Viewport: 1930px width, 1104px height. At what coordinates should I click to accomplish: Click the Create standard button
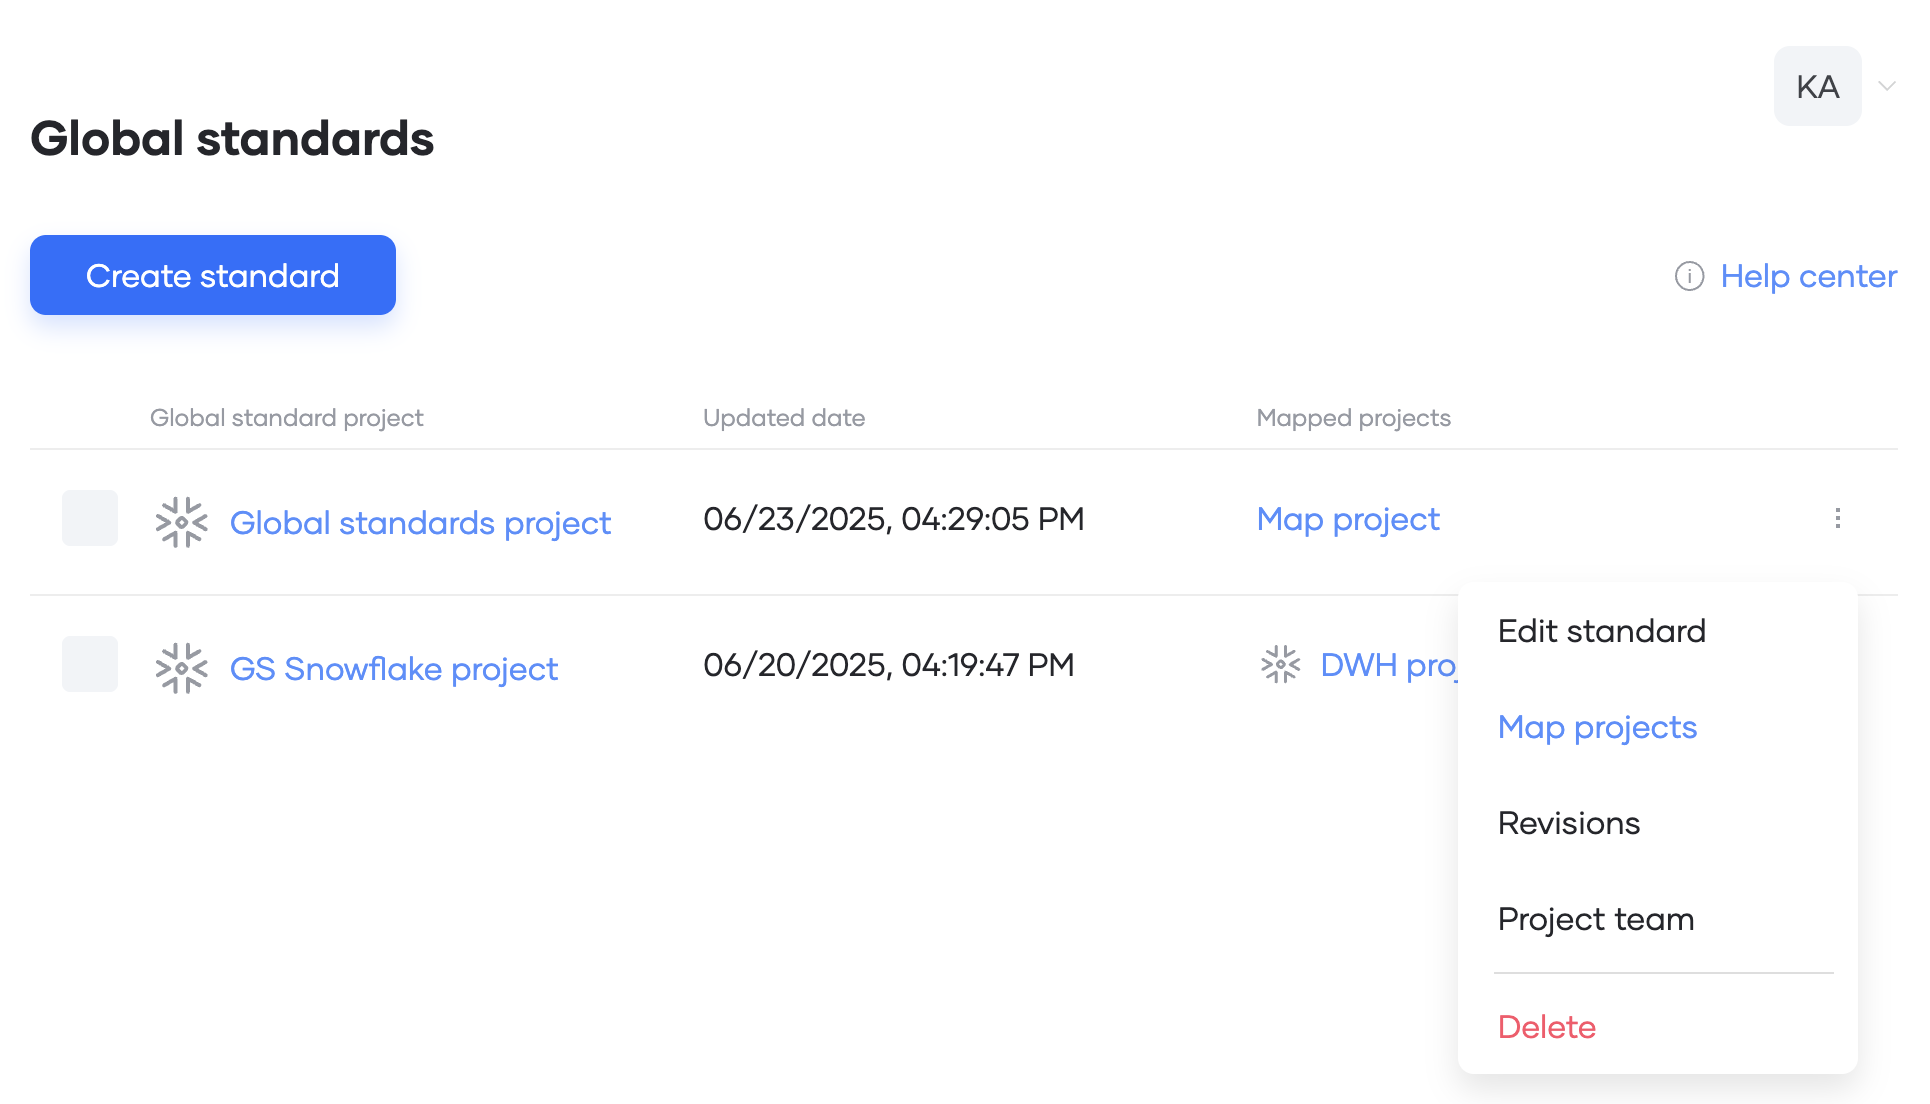tap(213, 275)
